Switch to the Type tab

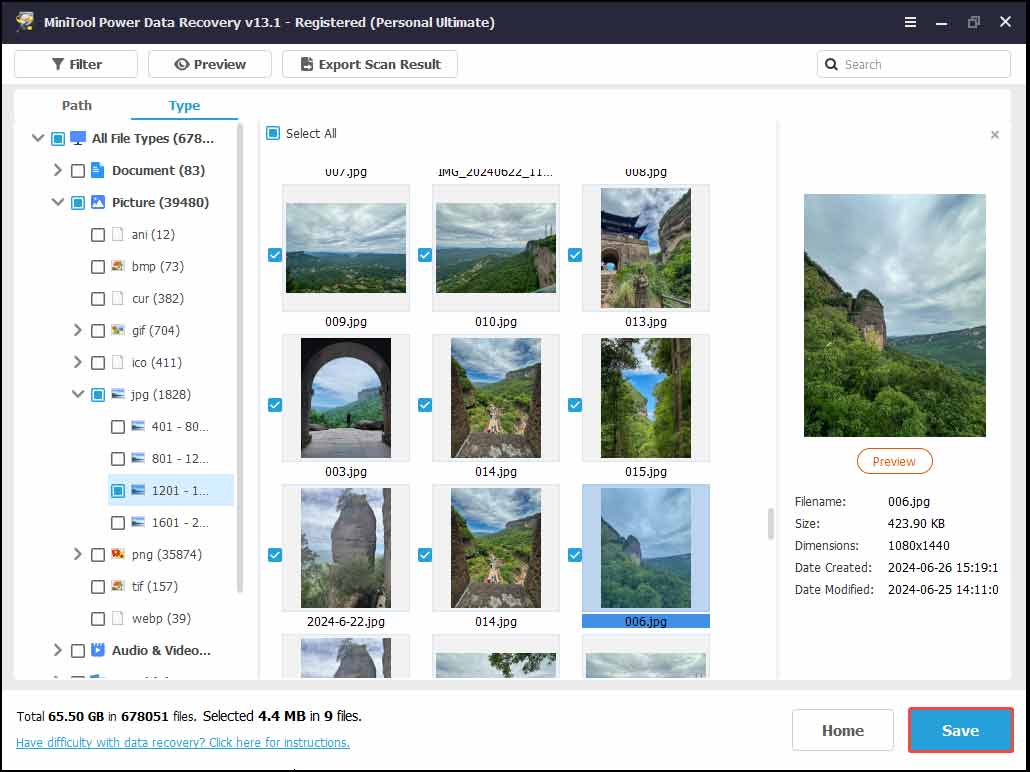pyautogui.click(x=184, y=105)
